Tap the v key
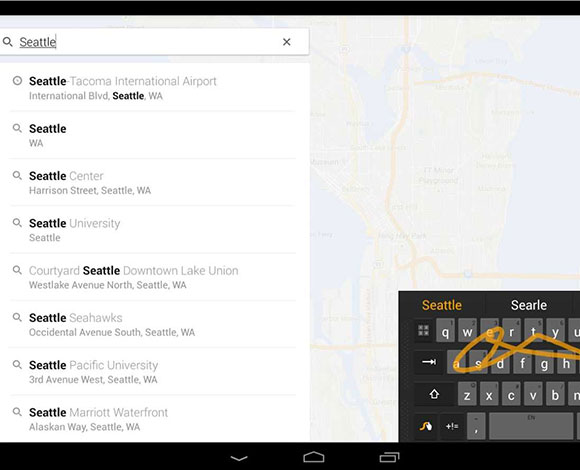This screenshot has width=580, height=470. click(x=533, y=394)
